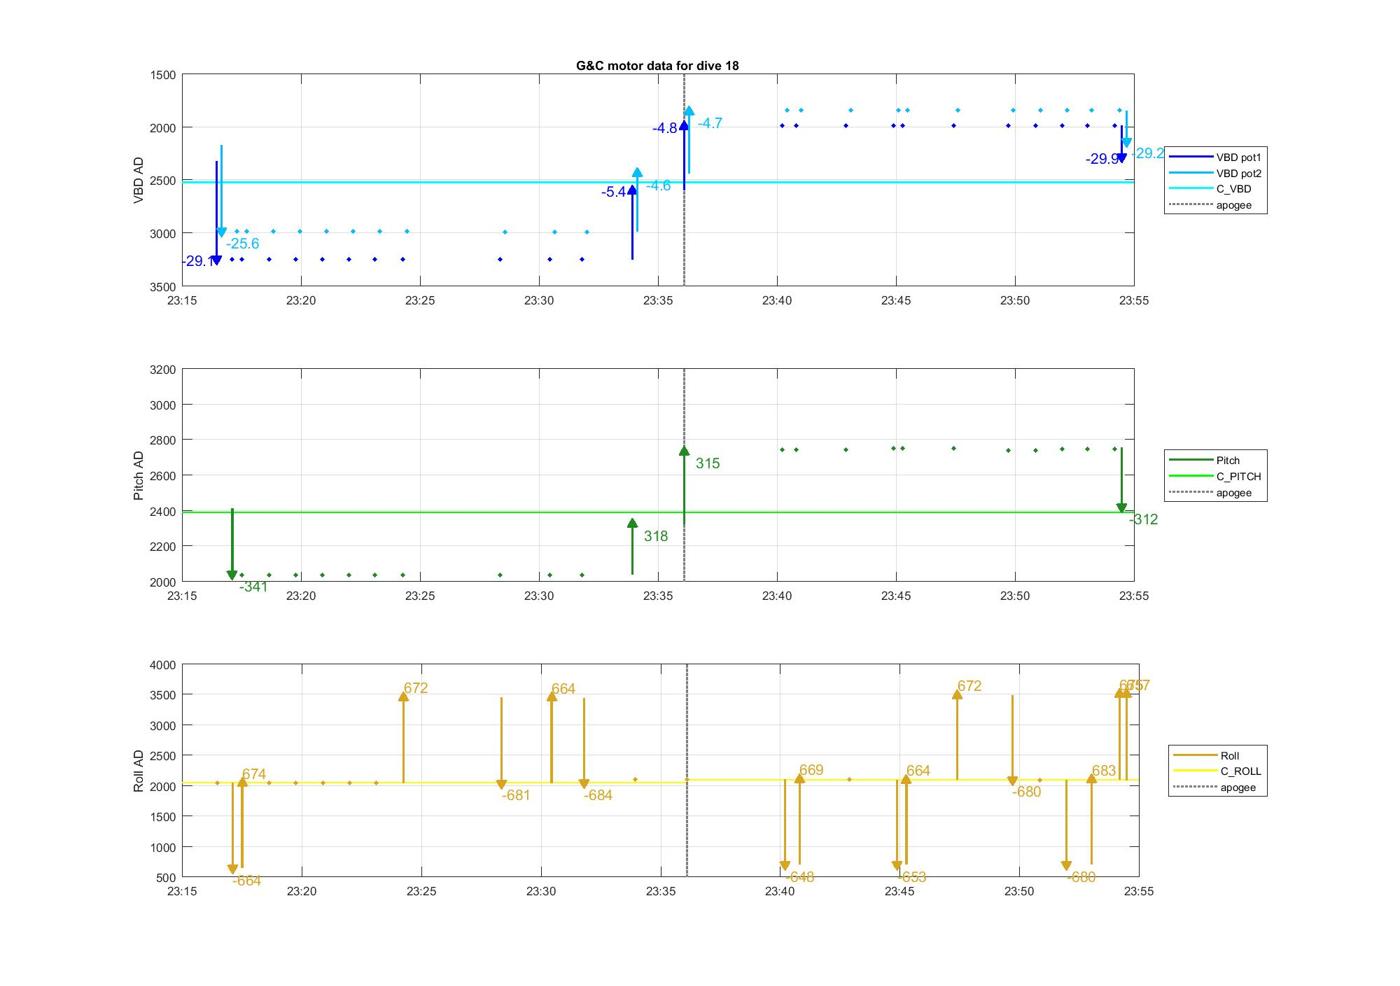Viewport: 1400px width, 986px height.
Task: Click the "VBD AD" y-axis label
Action: 139,180
